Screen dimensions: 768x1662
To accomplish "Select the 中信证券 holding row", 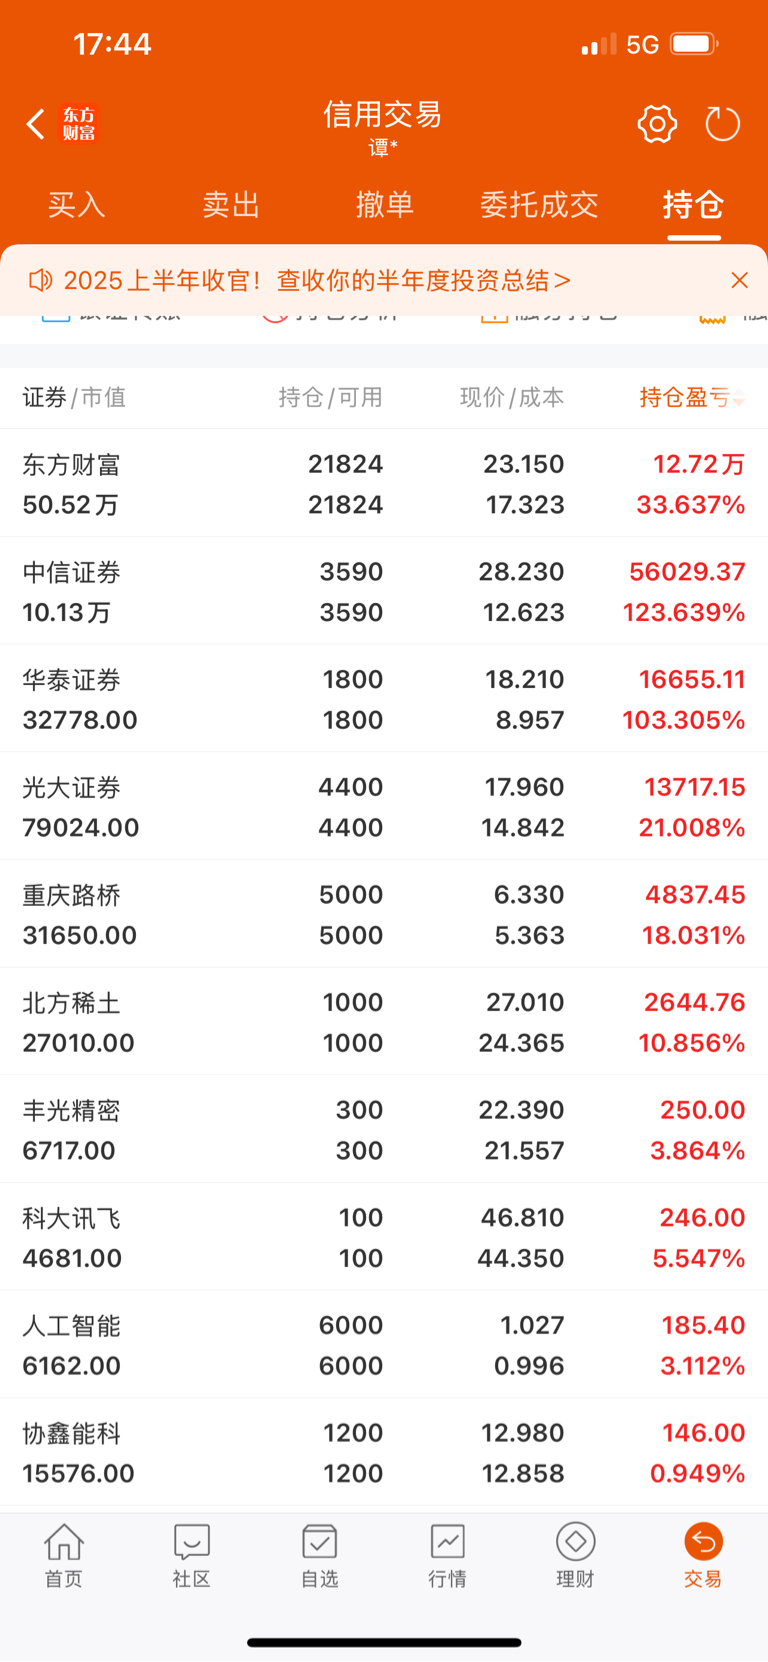I will (x=384, y=591).
